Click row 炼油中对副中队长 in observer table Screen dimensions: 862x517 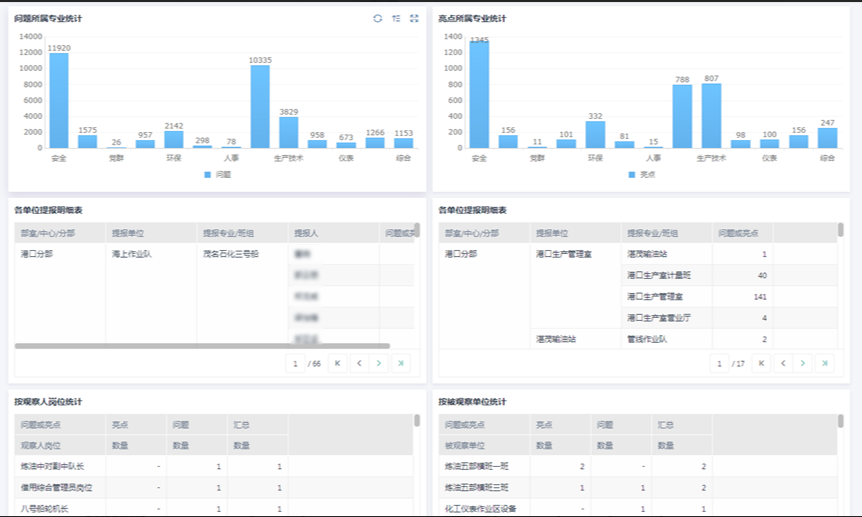point(214,466)
